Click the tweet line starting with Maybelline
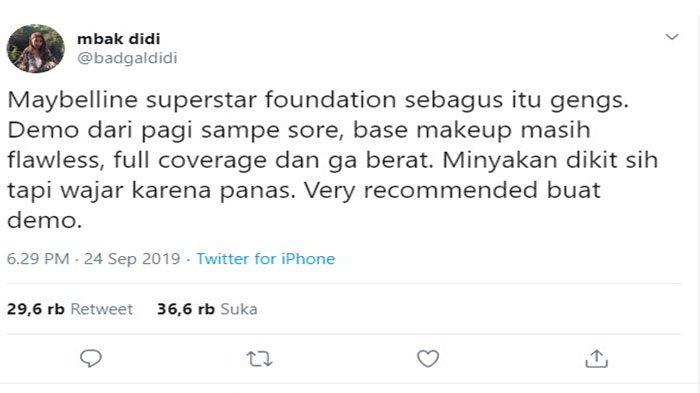This screenshot has height=393, width=700. [318, 100]
